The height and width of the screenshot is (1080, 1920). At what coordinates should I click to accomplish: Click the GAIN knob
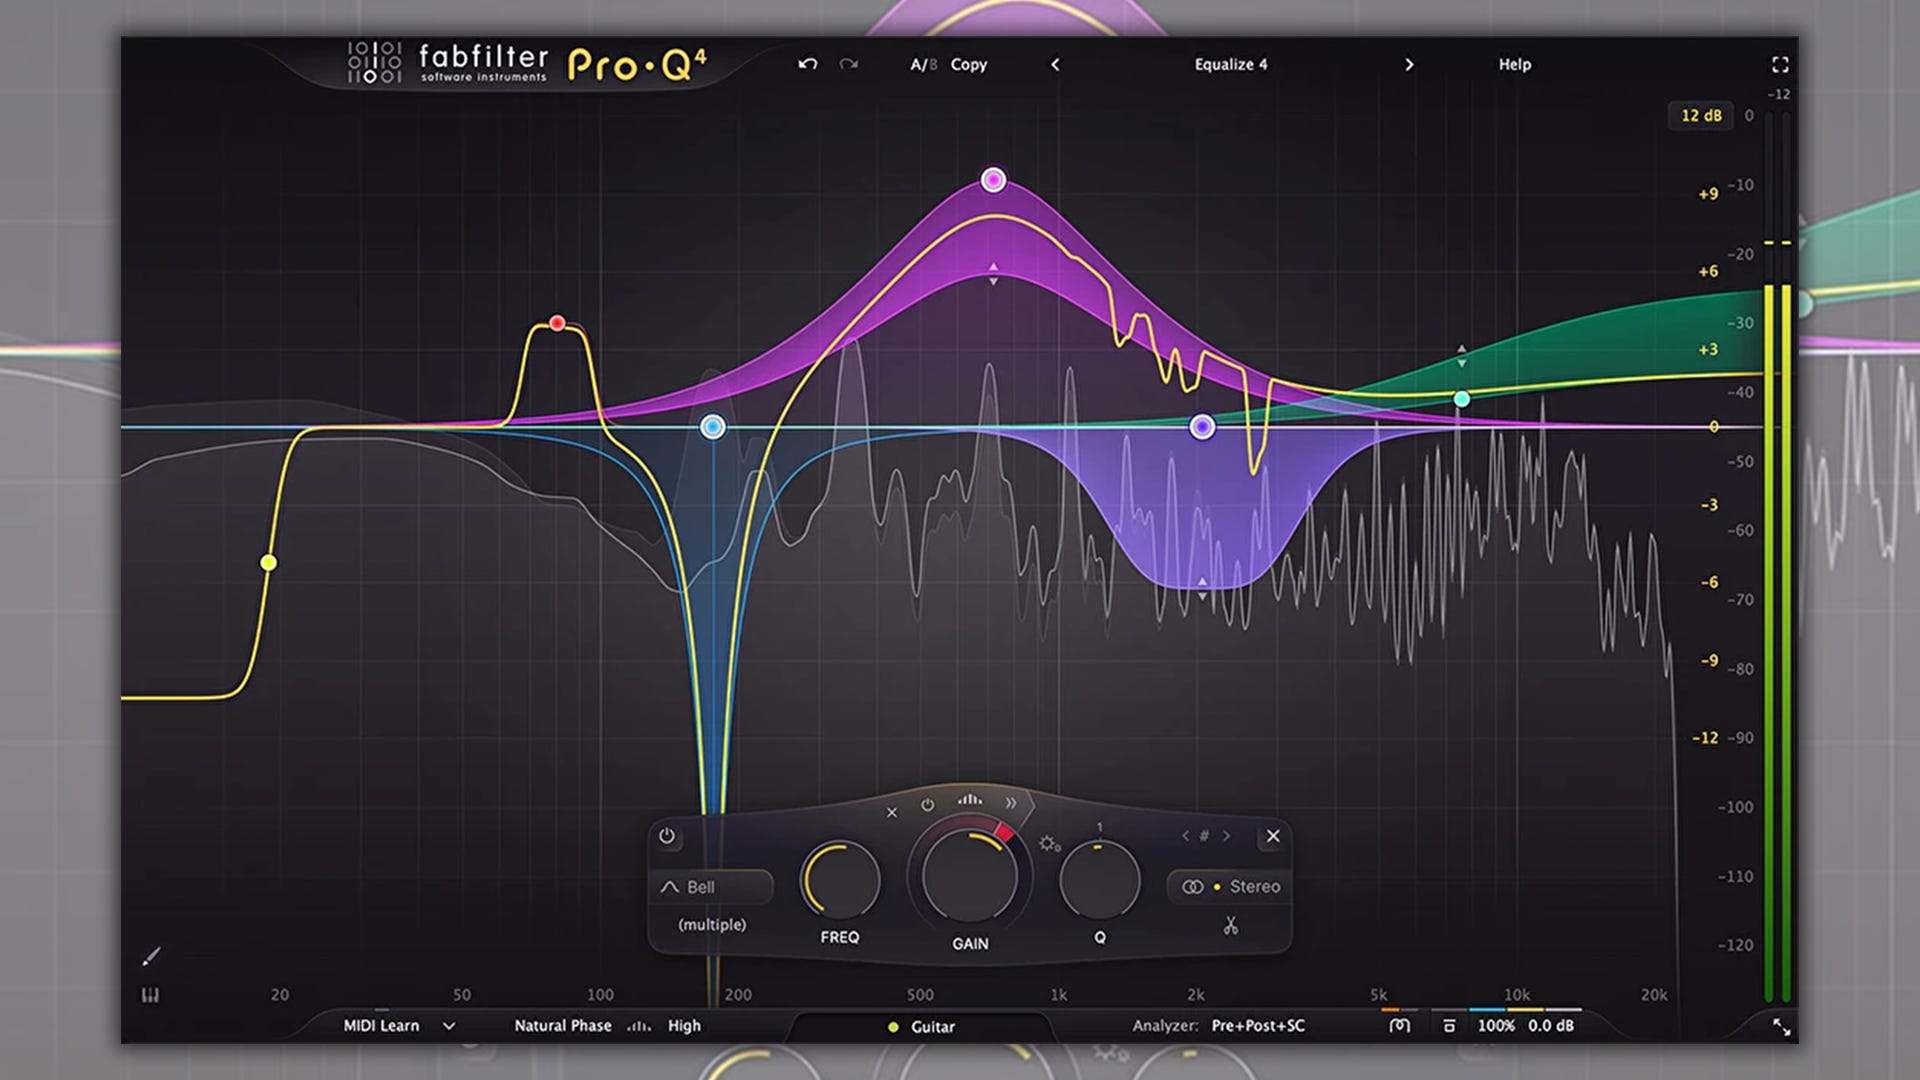[x=969, y=877]
